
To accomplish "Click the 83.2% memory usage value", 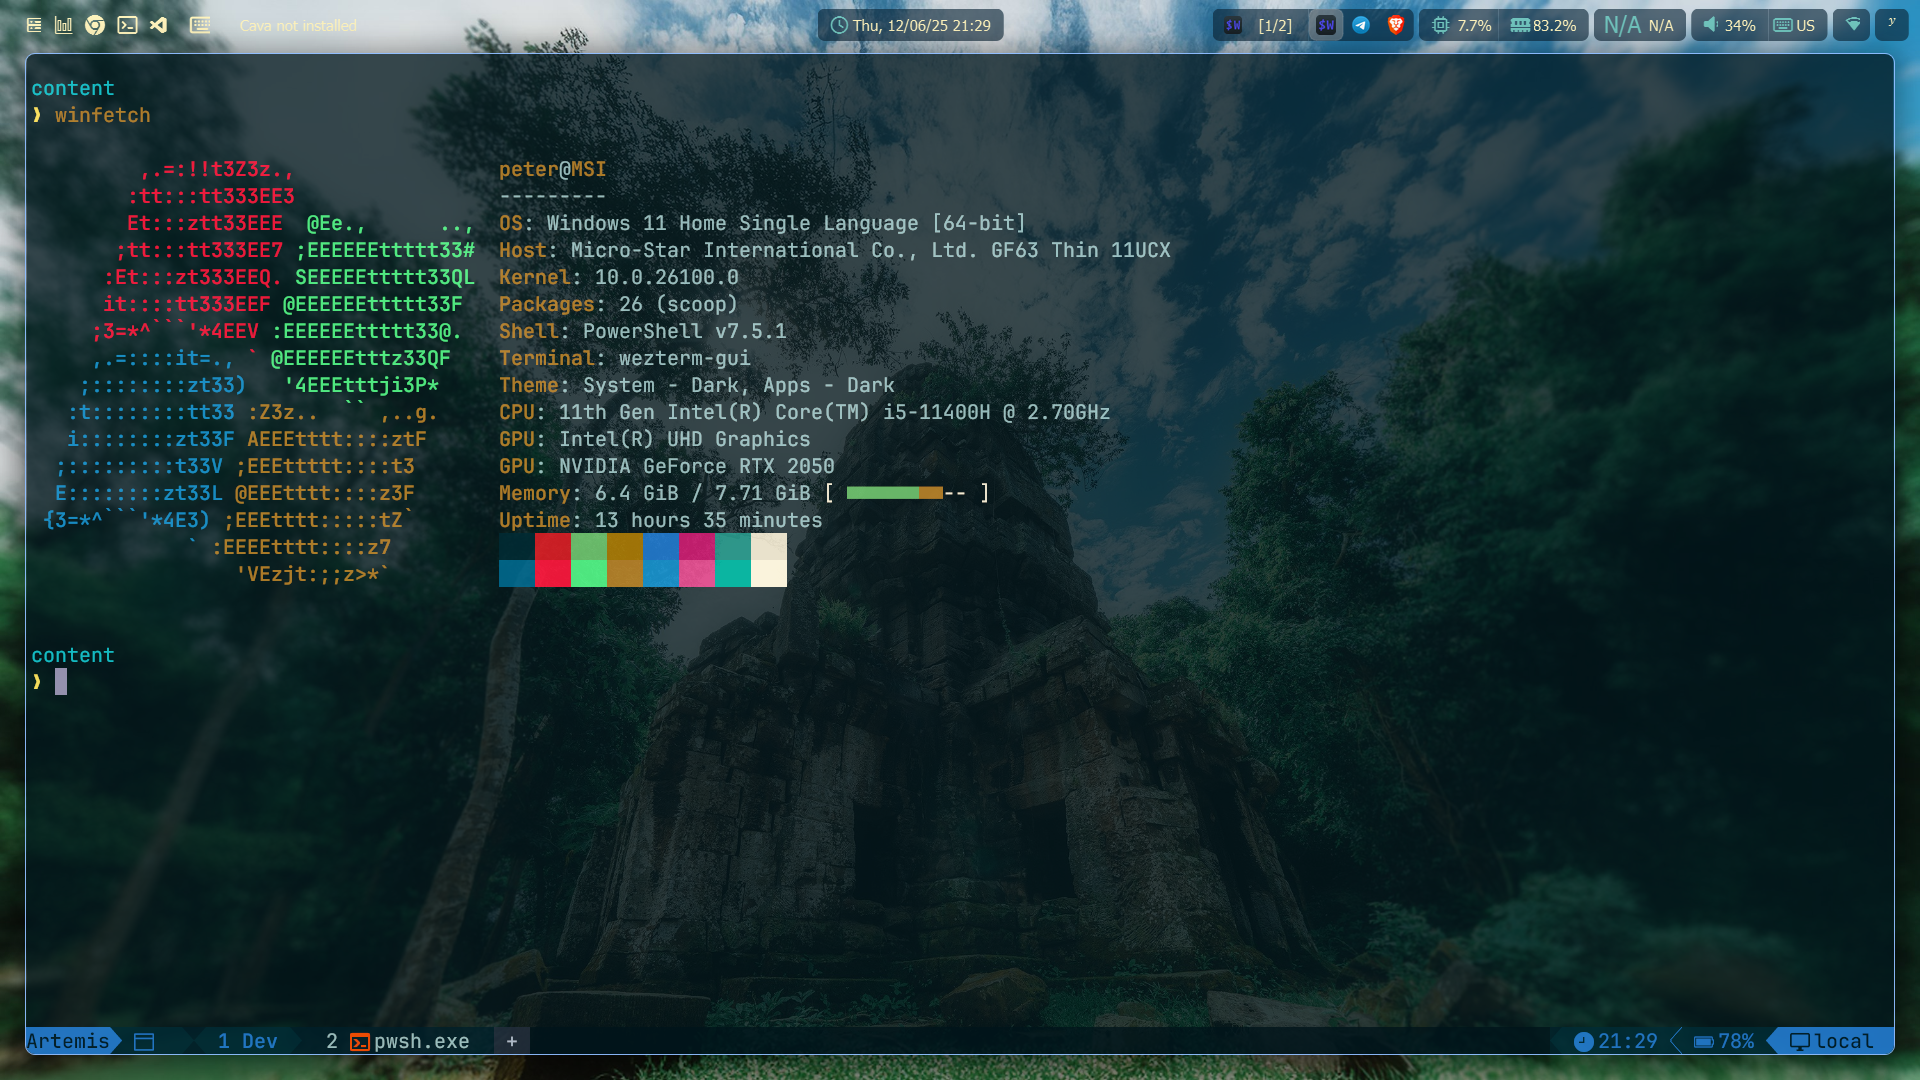I will point(1555,26).
